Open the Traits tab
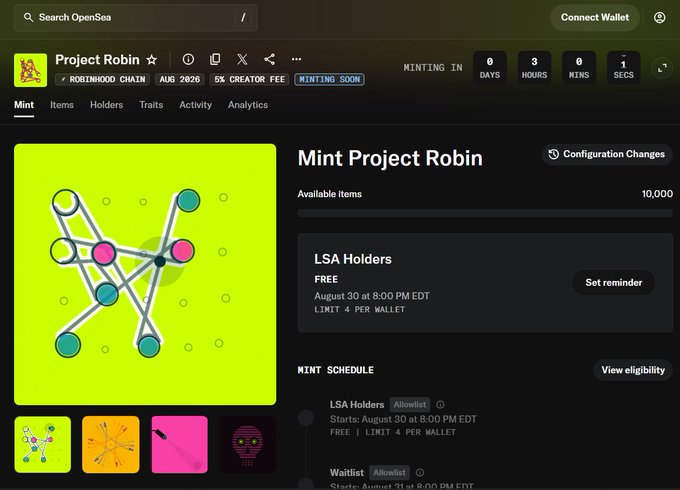 151,105
